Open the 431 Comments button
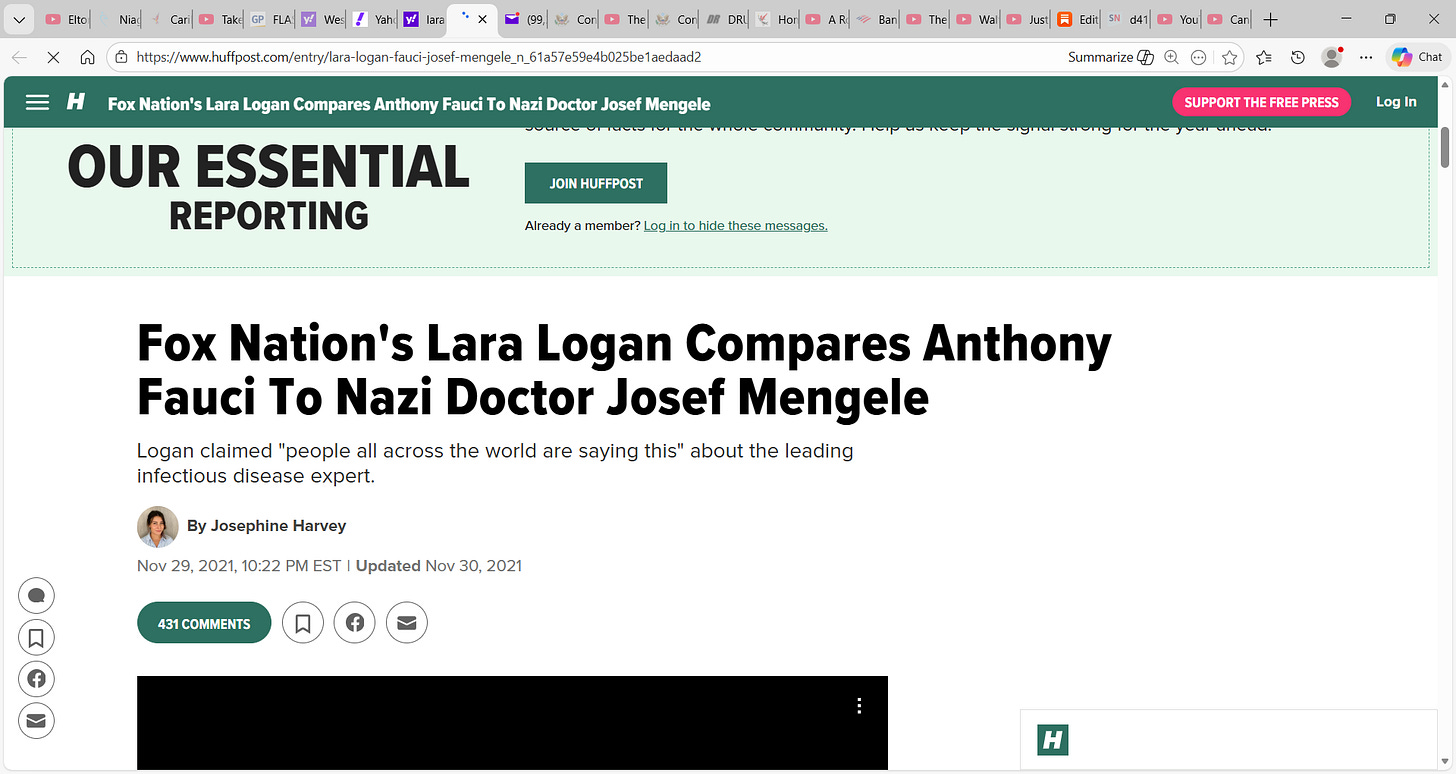Viewport: 1456px width, 774px height. point(204,623)
